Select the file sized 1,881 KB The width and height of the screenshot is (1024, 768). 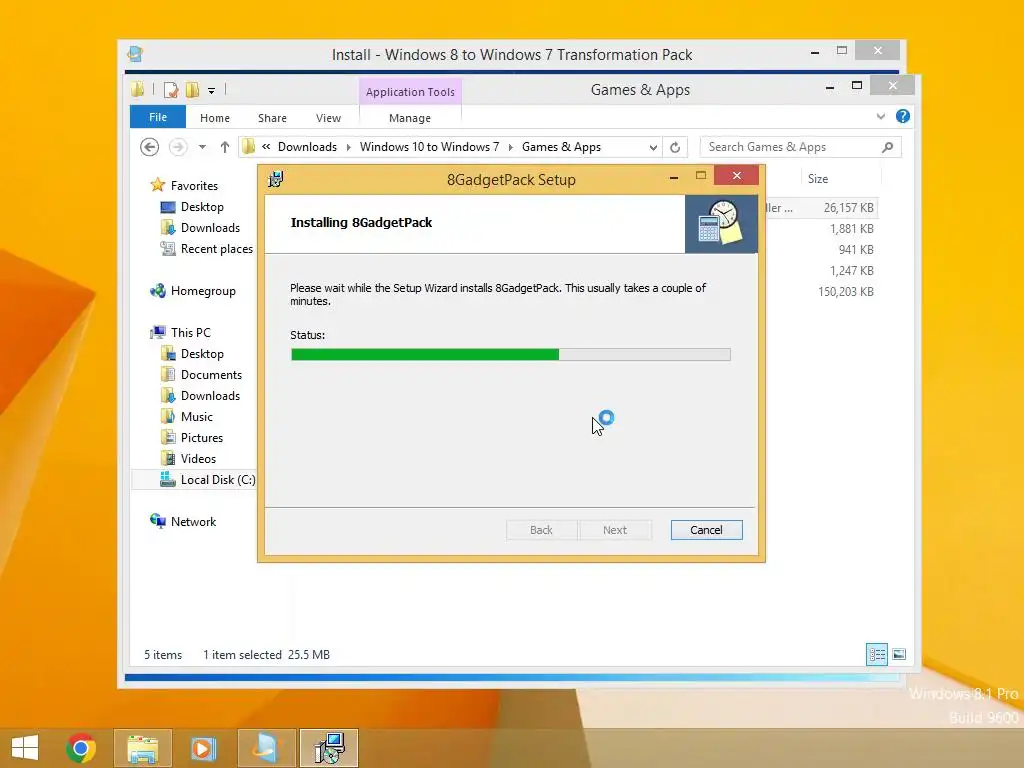[851, 229]
